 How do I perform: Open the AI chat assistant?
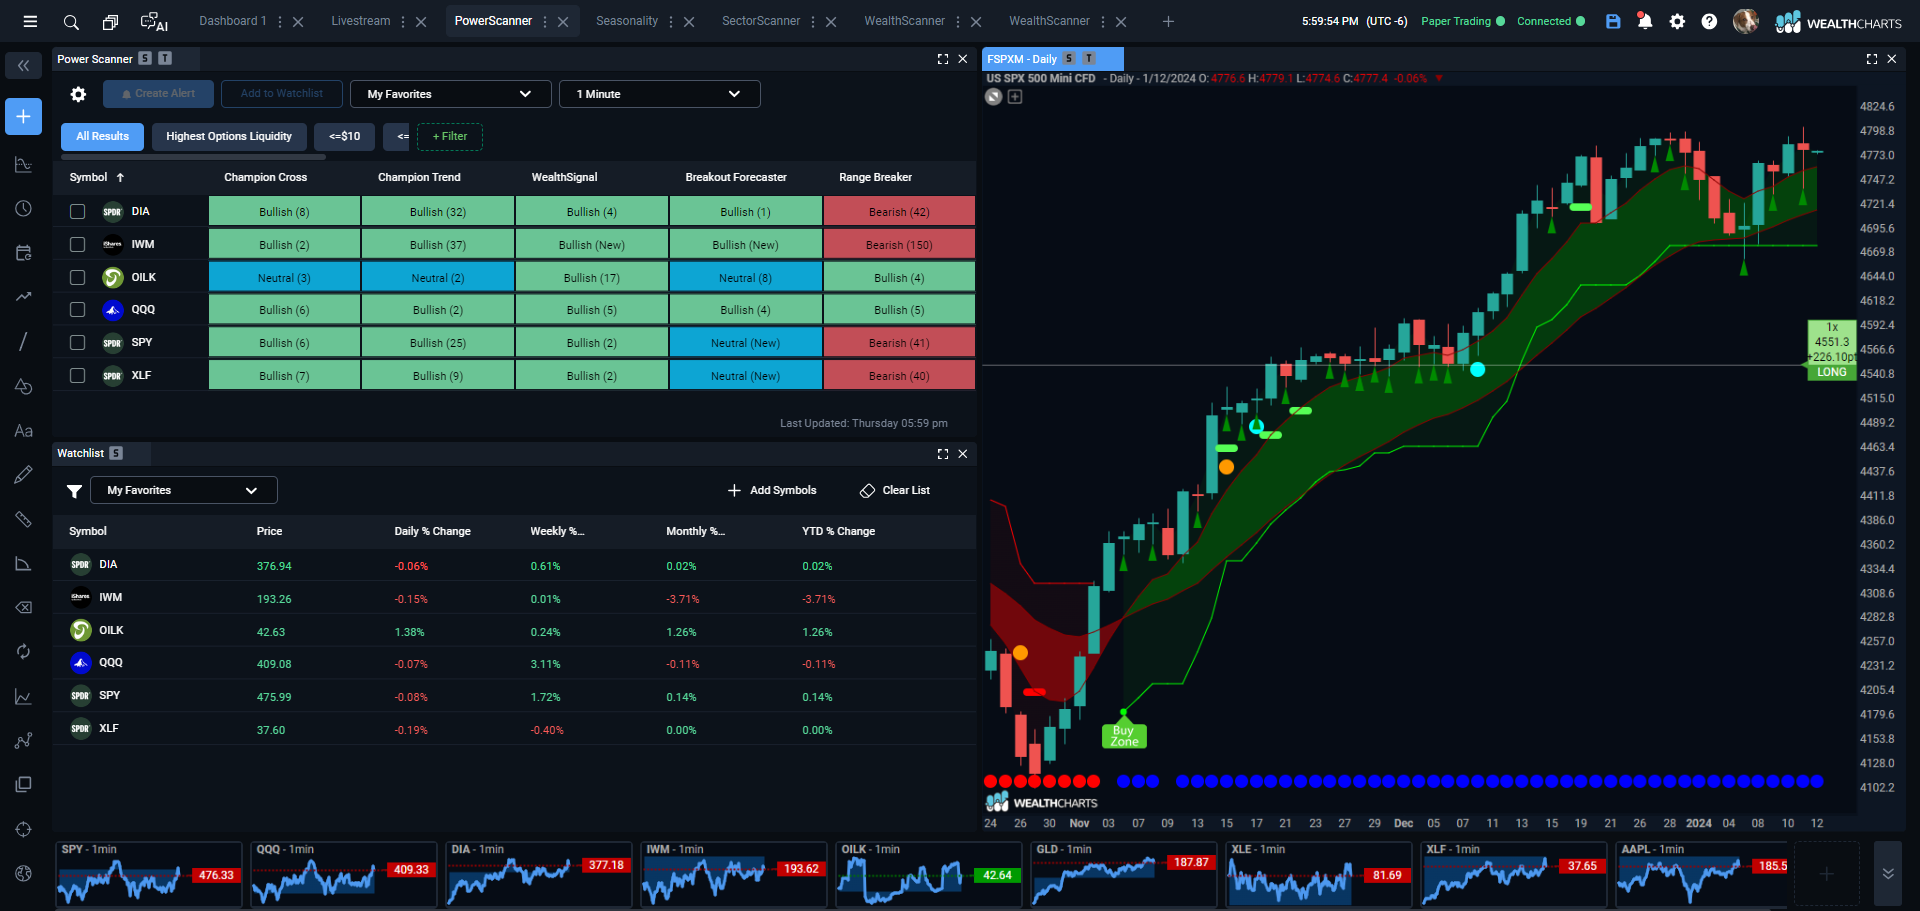(x=154, y=22)
